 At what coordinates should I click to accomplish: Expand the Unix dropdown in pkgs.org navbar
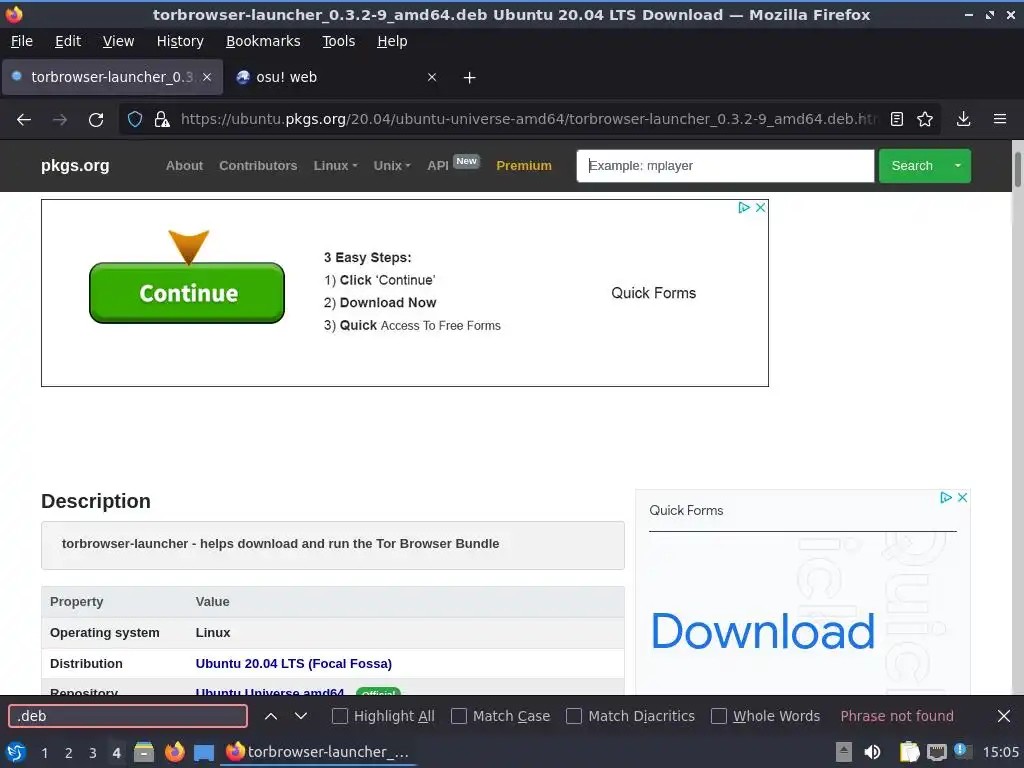tap(392, 166)
